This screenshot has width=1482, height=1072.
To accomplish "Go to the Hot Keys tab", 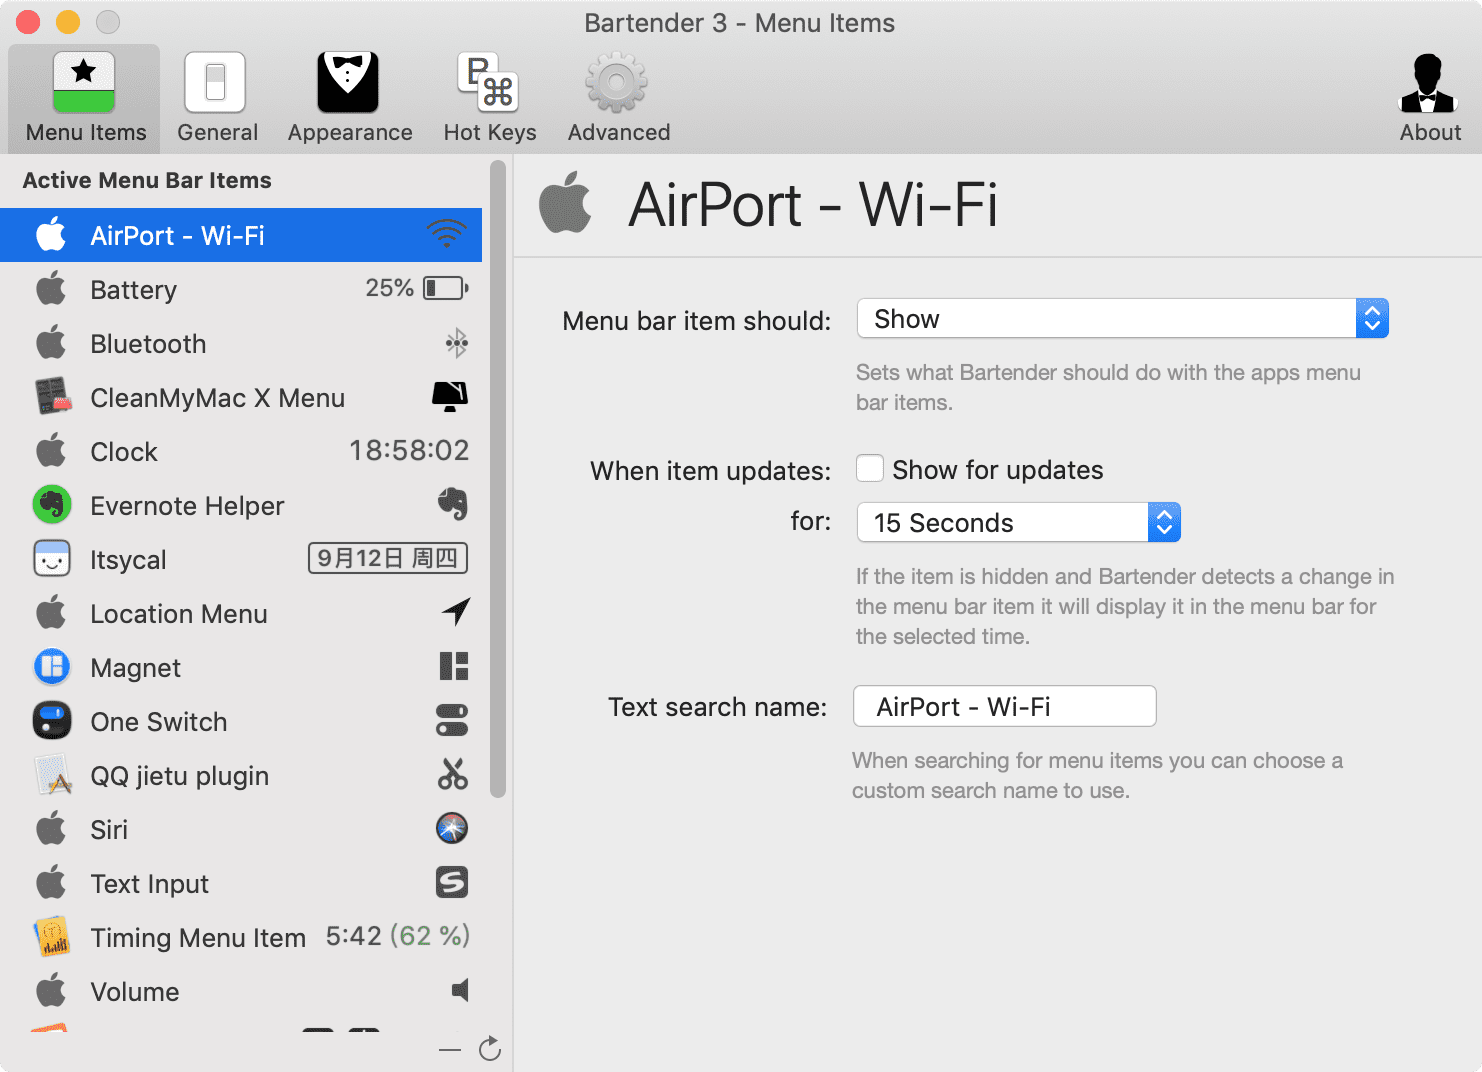I will (x=489, y=98).
